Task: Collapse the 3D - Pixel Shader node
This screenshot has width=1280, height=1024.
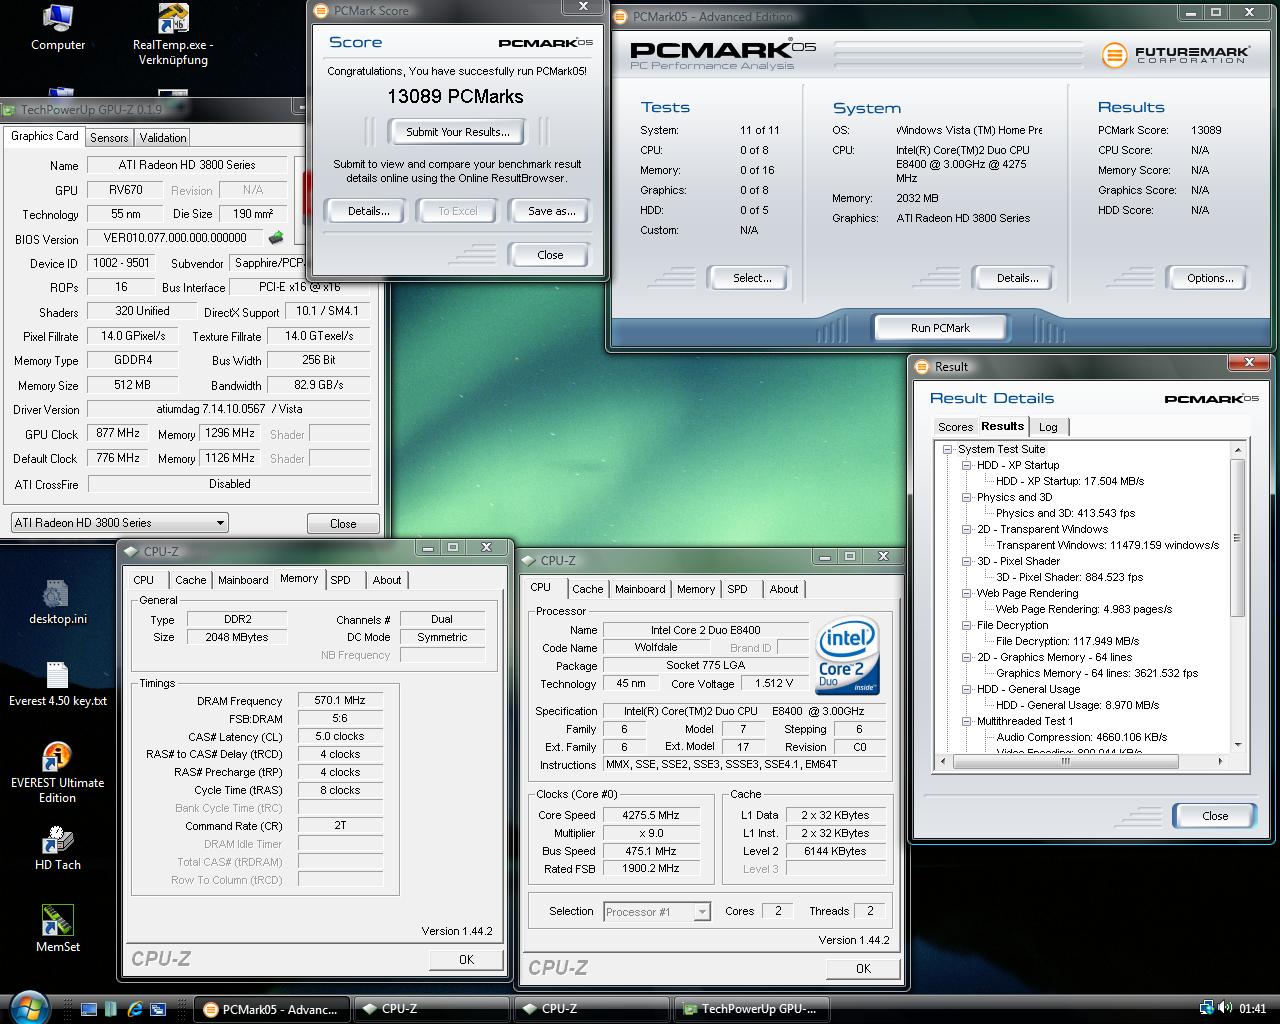Action: pyautogui.click(x=967, y=561)
